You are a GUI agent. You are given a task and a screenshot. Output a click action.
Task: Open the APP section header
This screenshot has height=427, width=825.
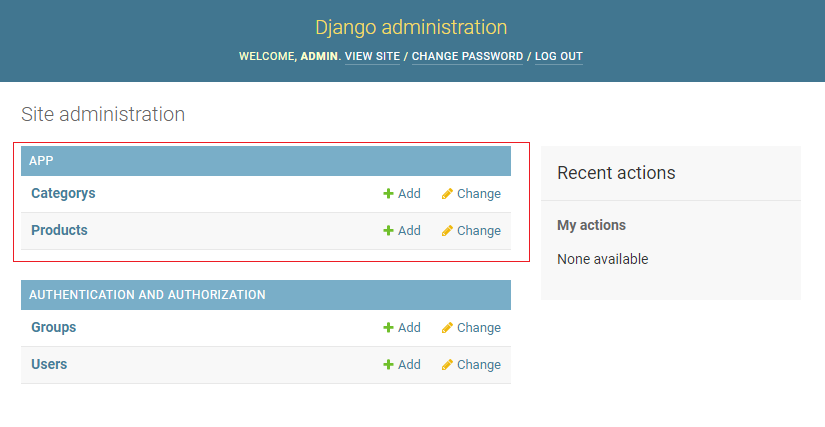[41, 161]
